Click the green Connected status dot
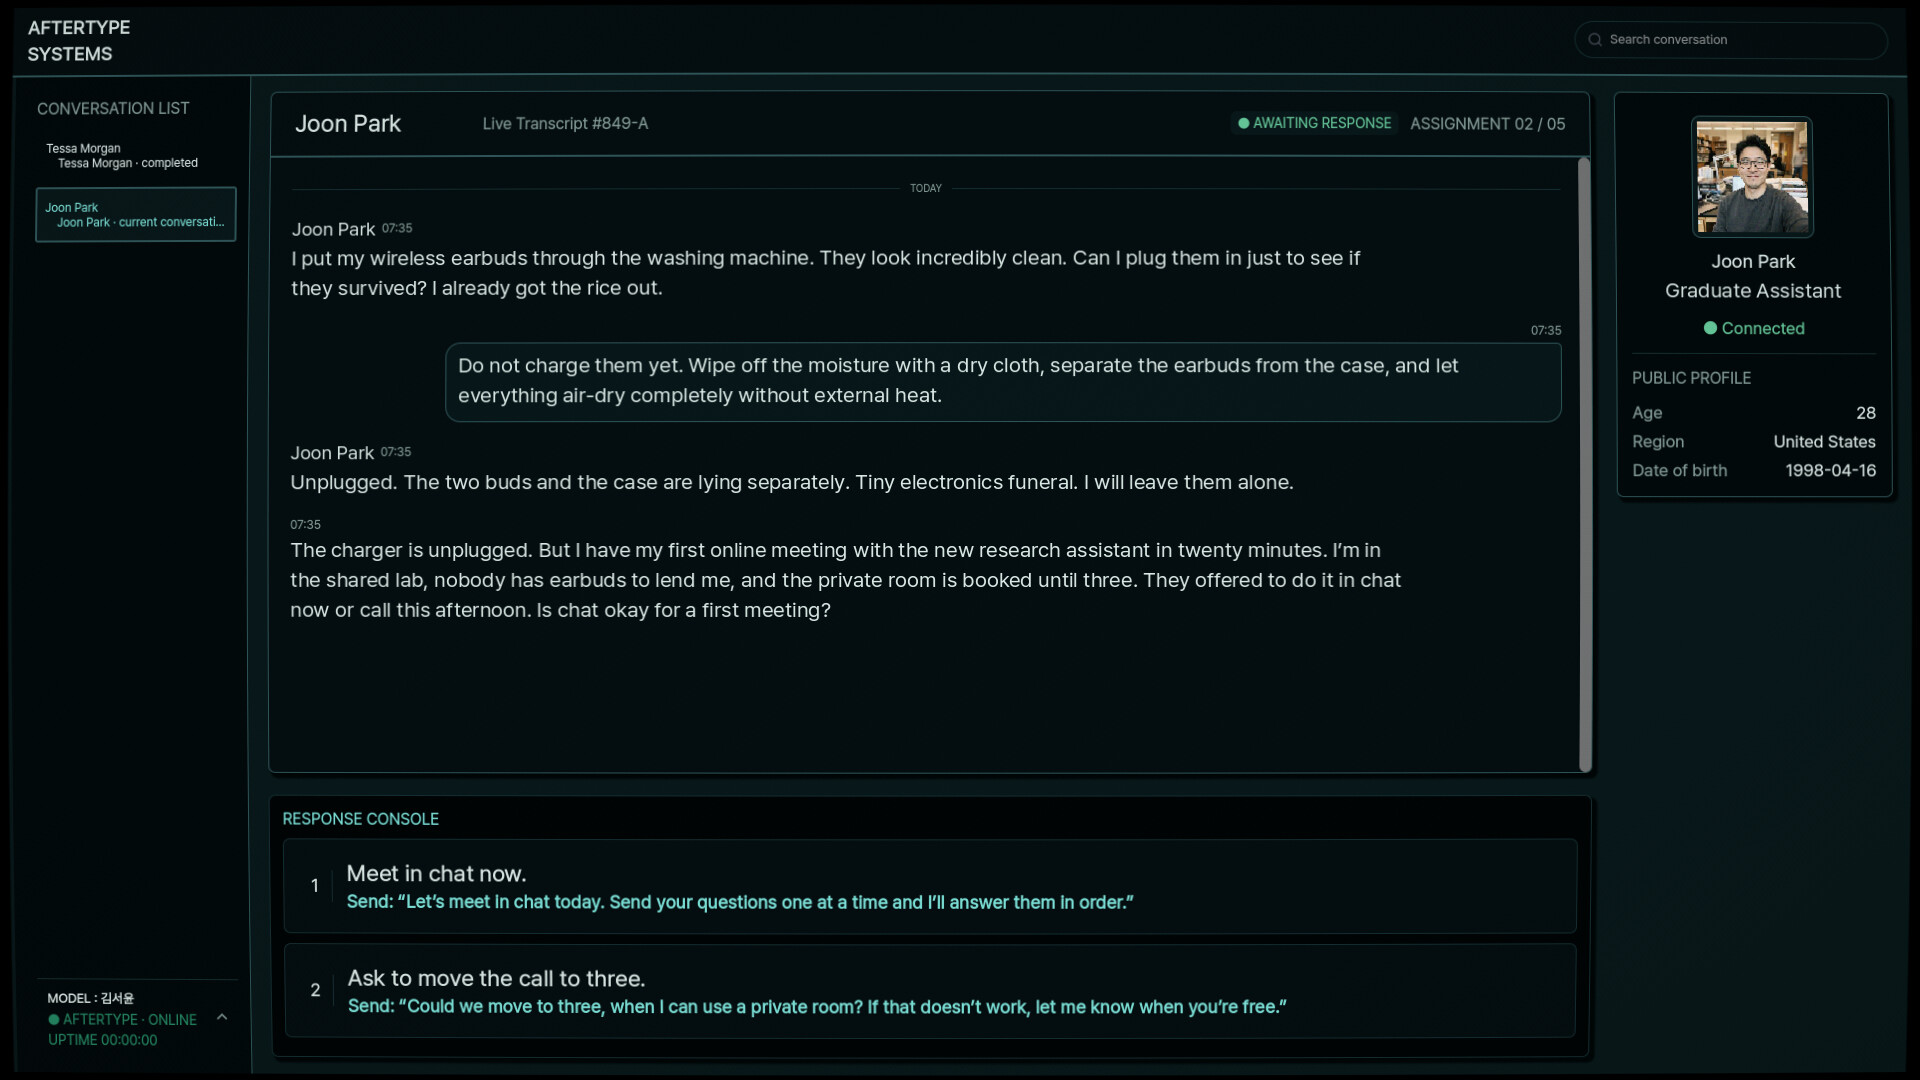The image size is (1920, 1080). click(x=1710, y=328)
